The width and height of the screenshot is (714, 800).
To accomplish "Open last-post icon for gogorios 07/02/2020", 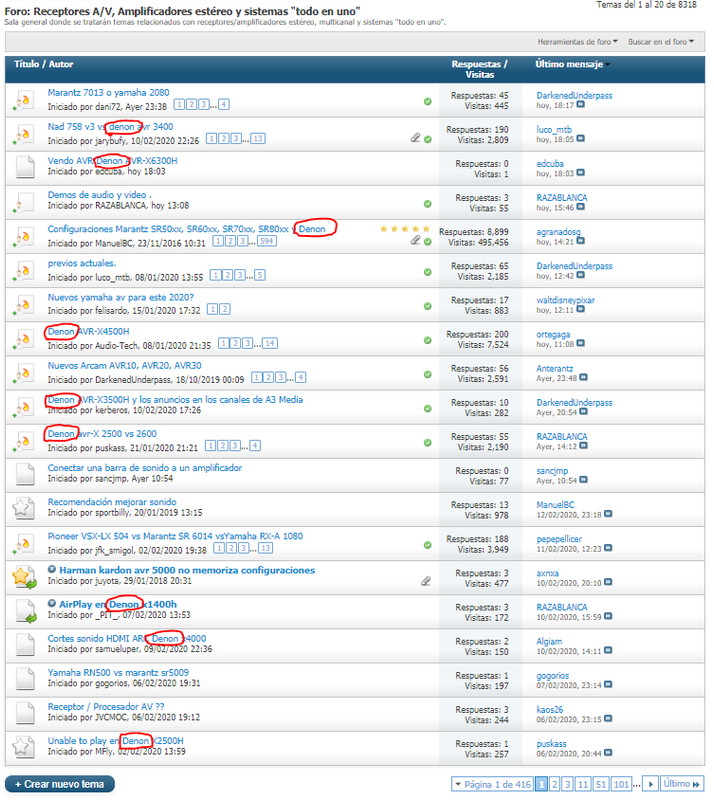I will tap(608, 685).
